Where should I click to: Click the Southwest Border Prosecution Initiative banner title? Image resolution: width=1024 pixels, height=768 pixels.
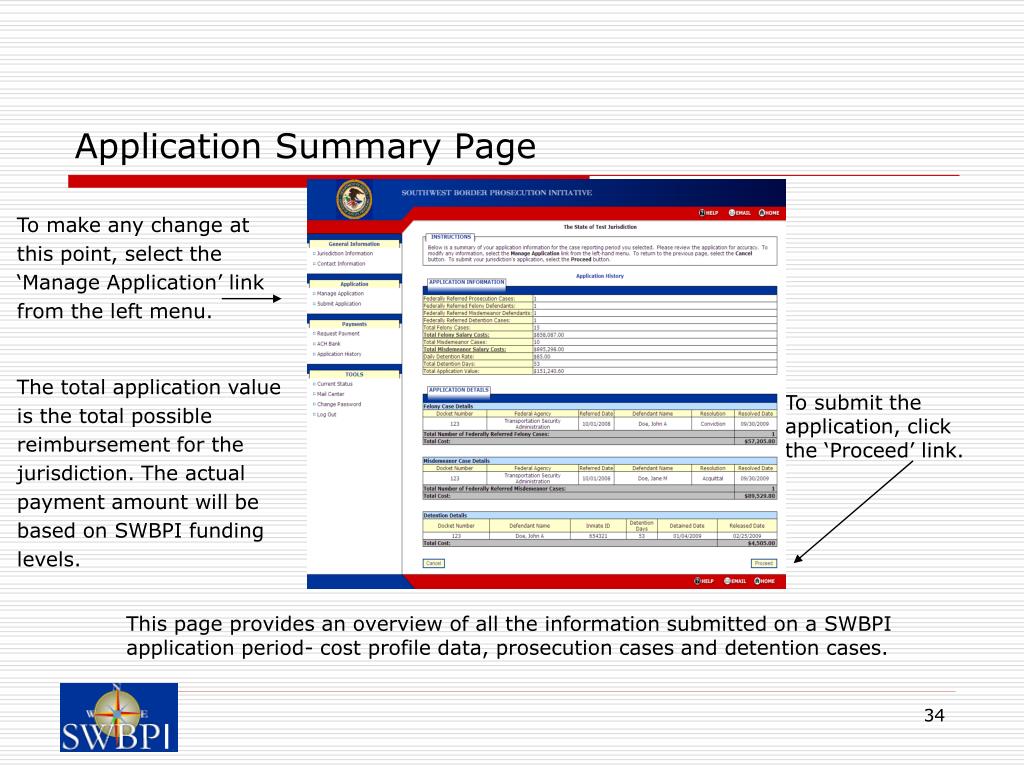tap(496, 193)
